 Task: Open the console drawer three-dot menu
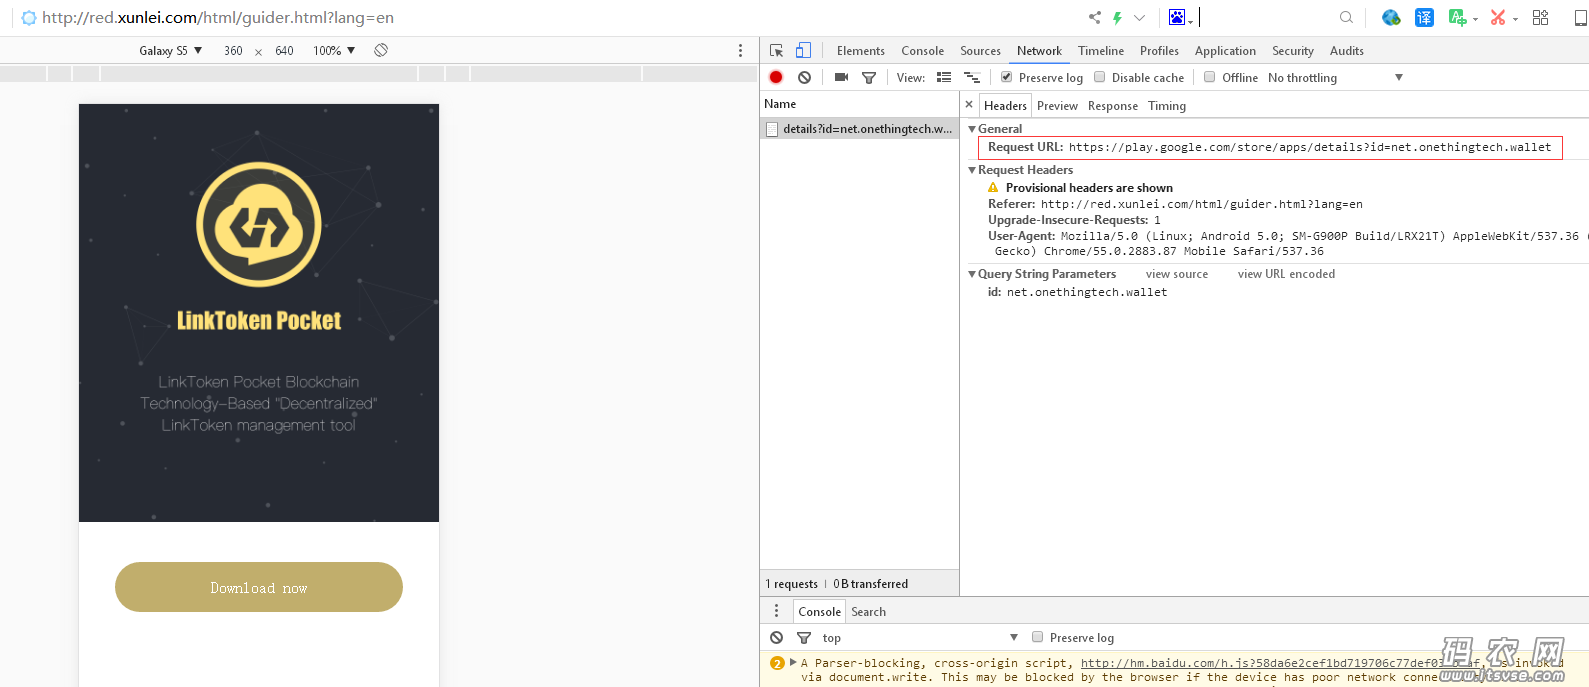[776, 611]
